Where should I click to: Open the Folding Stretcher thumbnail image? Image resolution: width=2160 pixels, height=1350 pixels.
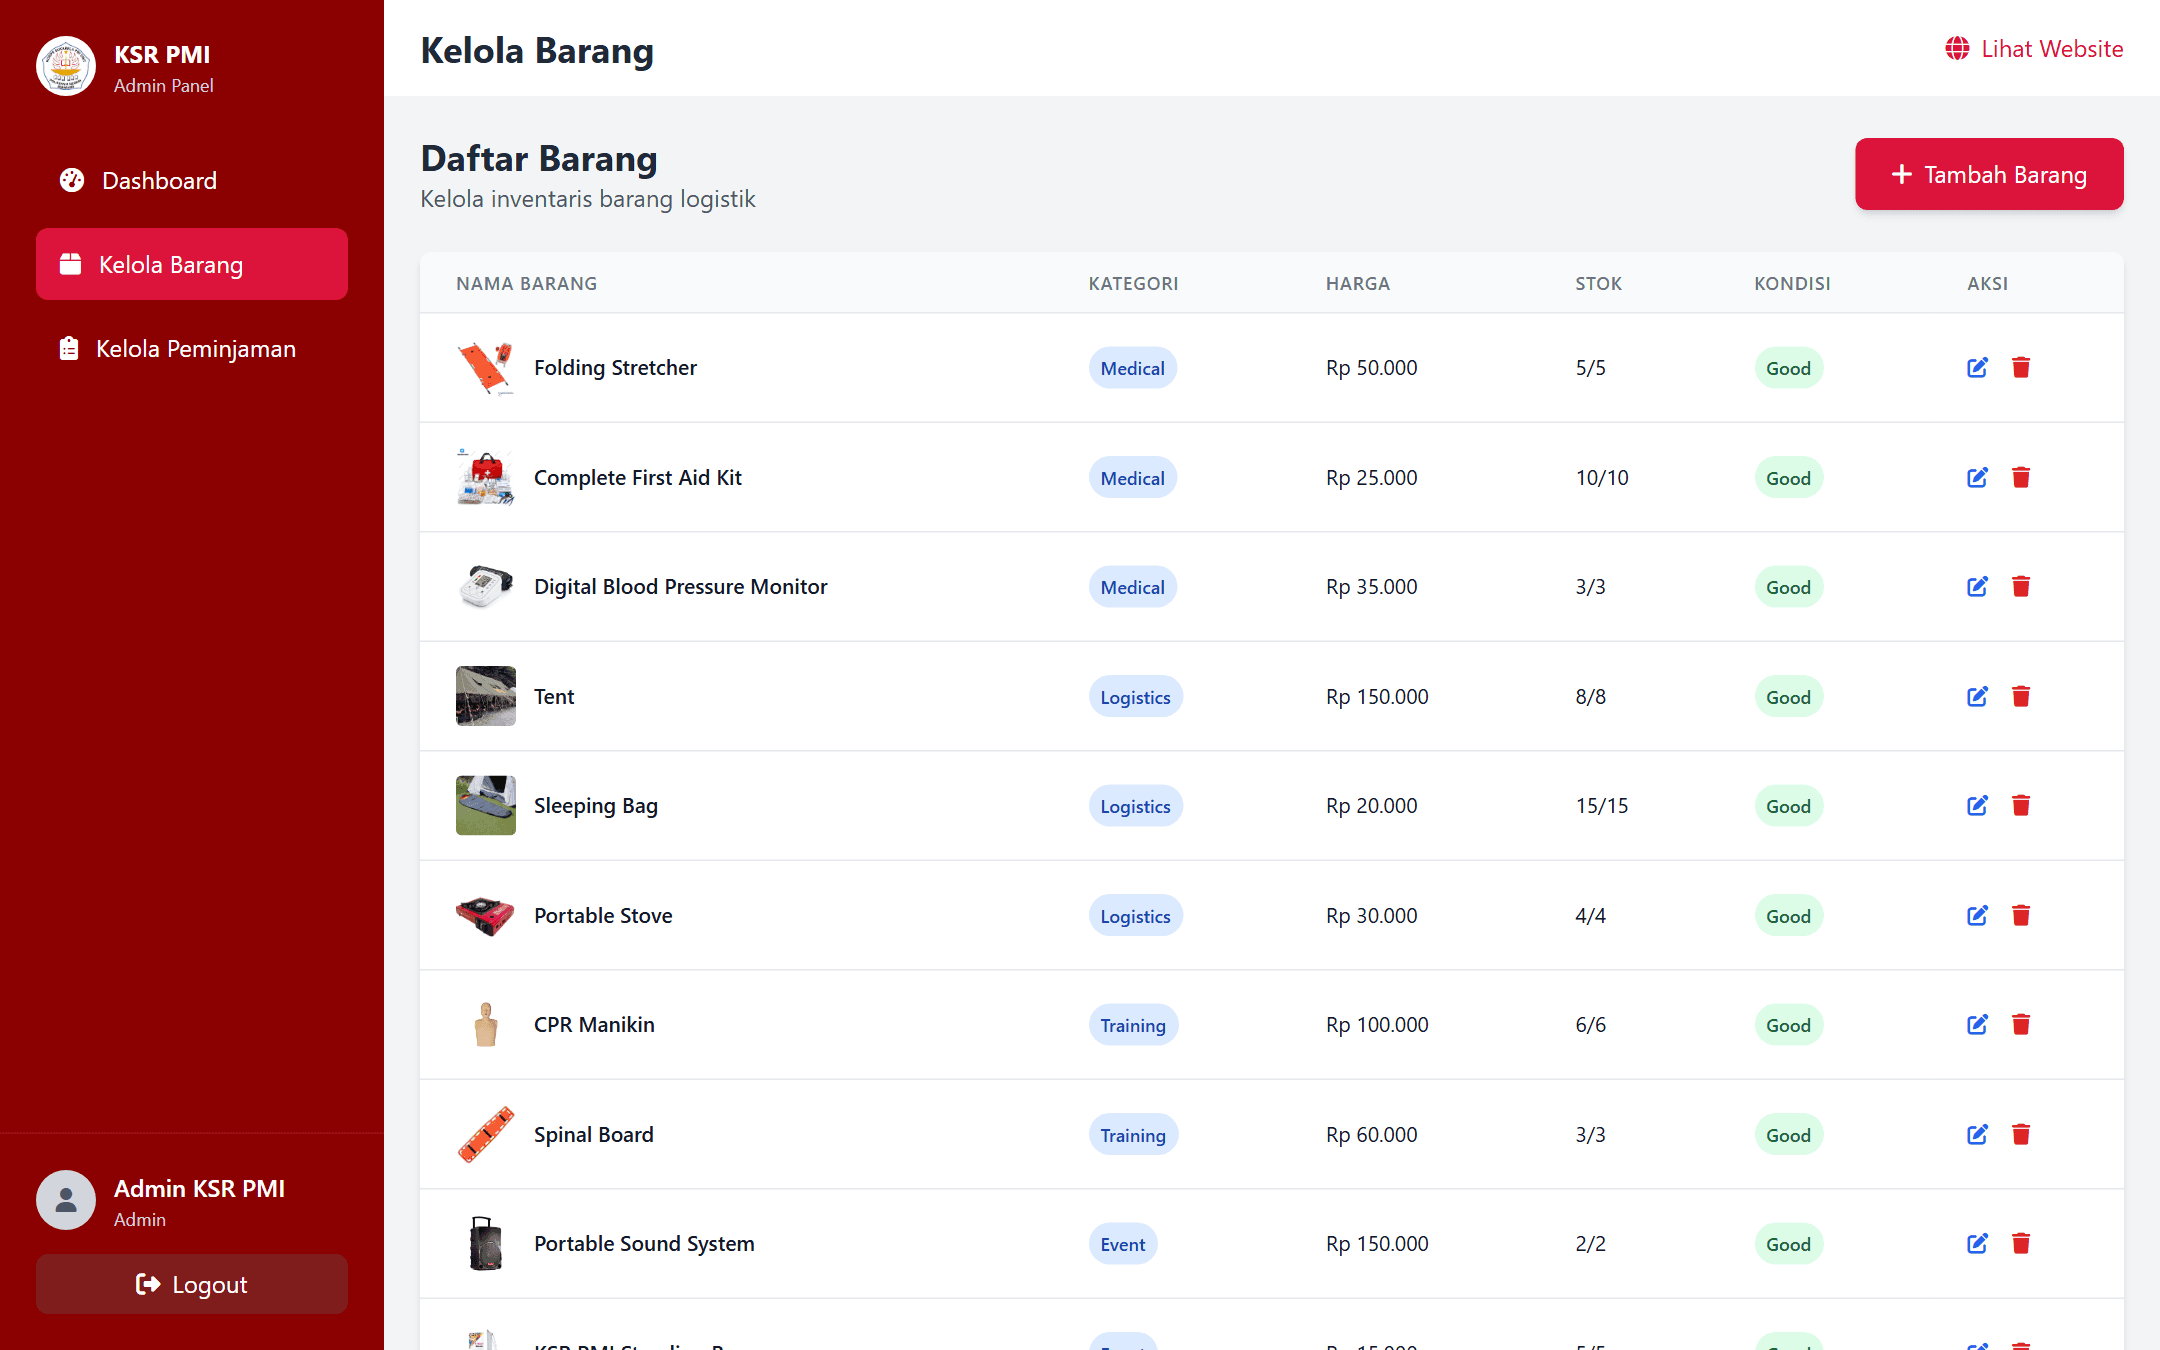tap(486, 368)
